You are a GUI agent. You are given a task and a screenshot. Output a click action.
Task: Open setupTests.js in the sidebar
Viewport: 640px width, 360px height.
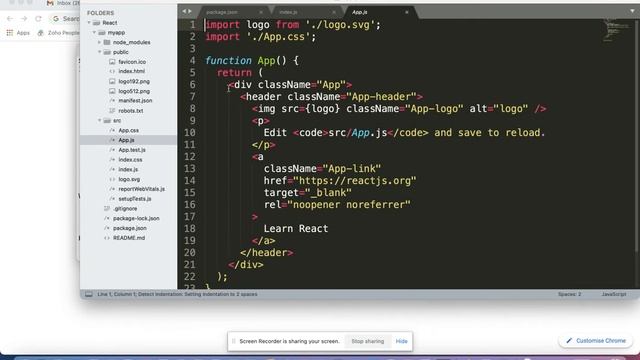click(135, 199)
